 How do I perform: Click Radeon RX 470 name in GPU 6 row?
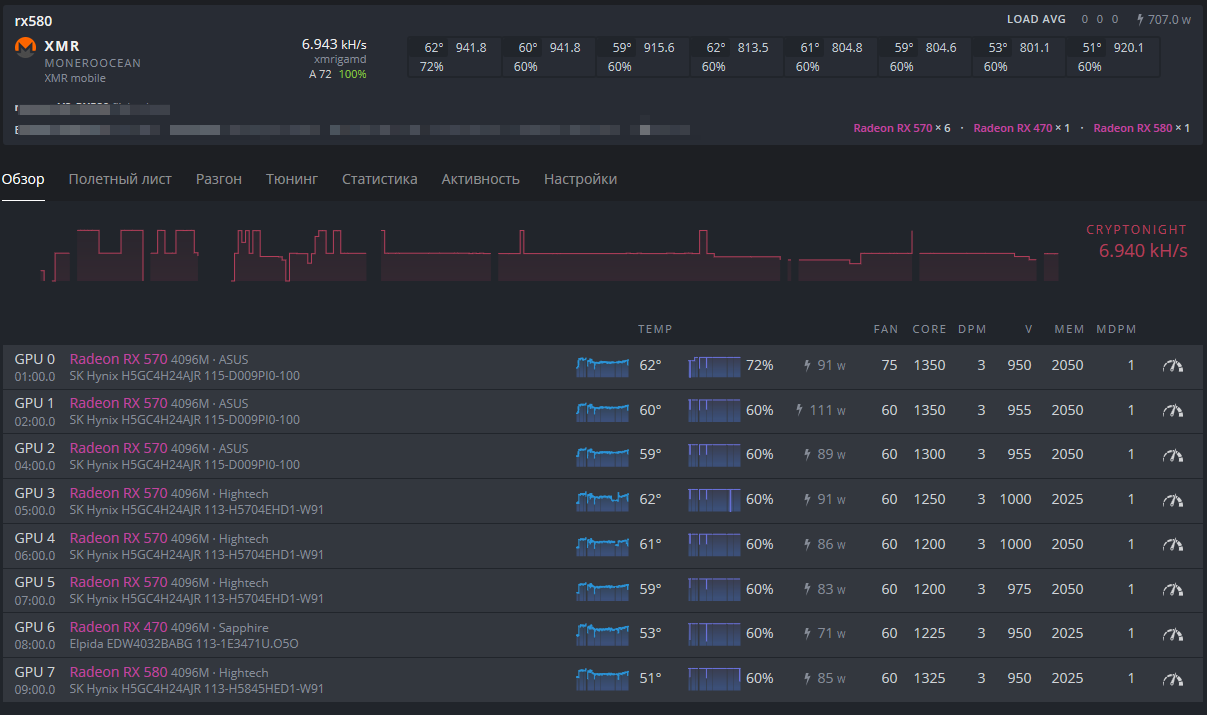coord(119,627)
